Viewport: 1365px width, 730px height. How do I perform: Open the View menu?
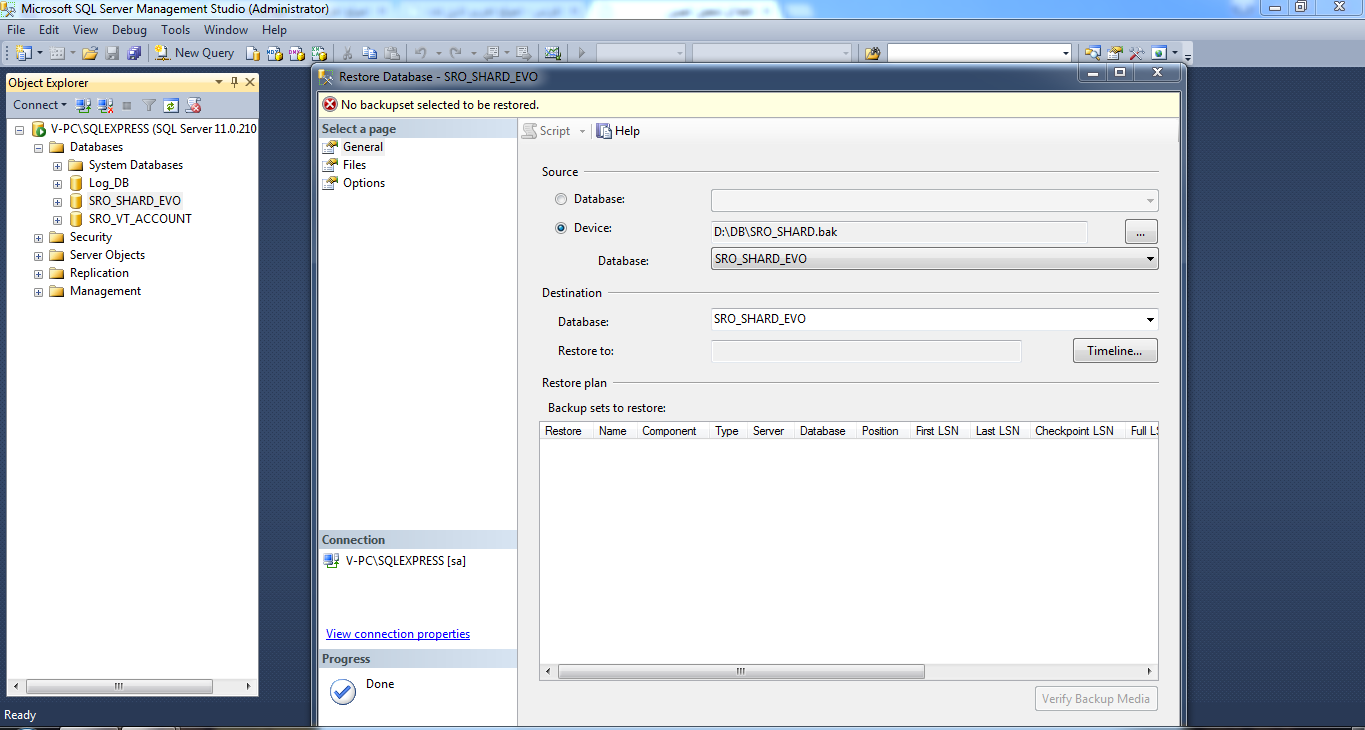tap(85, 30)
